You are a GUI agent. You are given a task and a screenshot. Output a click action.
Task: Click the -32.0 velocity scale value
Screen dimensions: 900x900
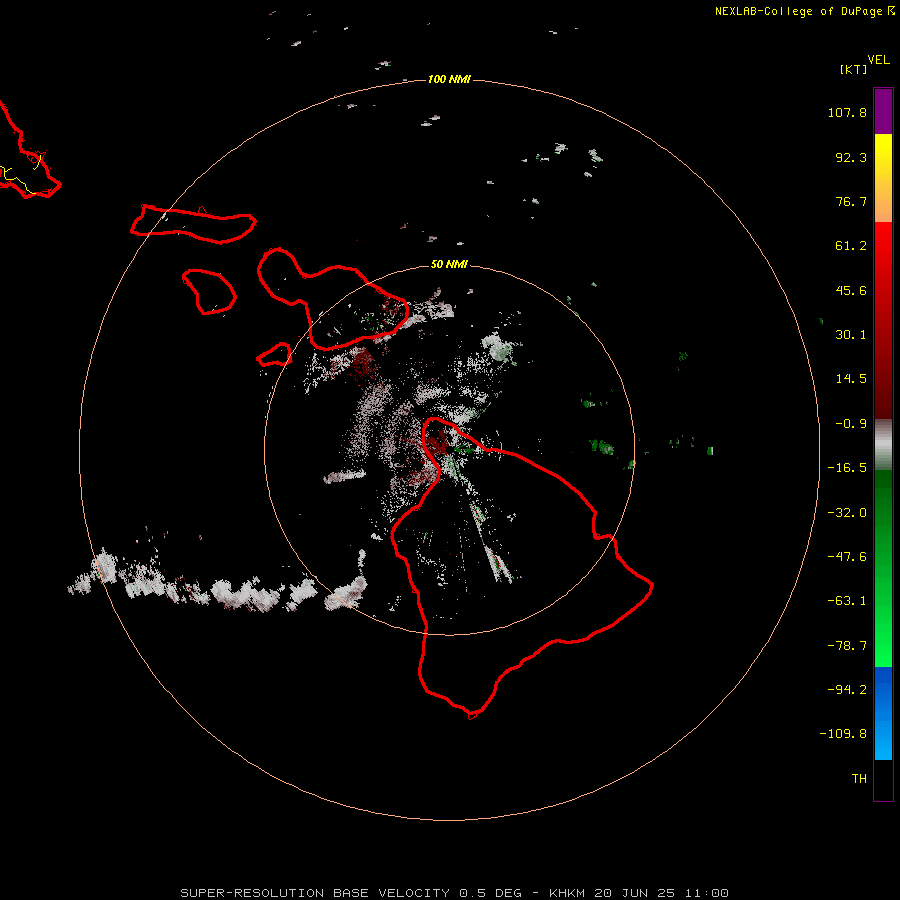coord(847,513)
